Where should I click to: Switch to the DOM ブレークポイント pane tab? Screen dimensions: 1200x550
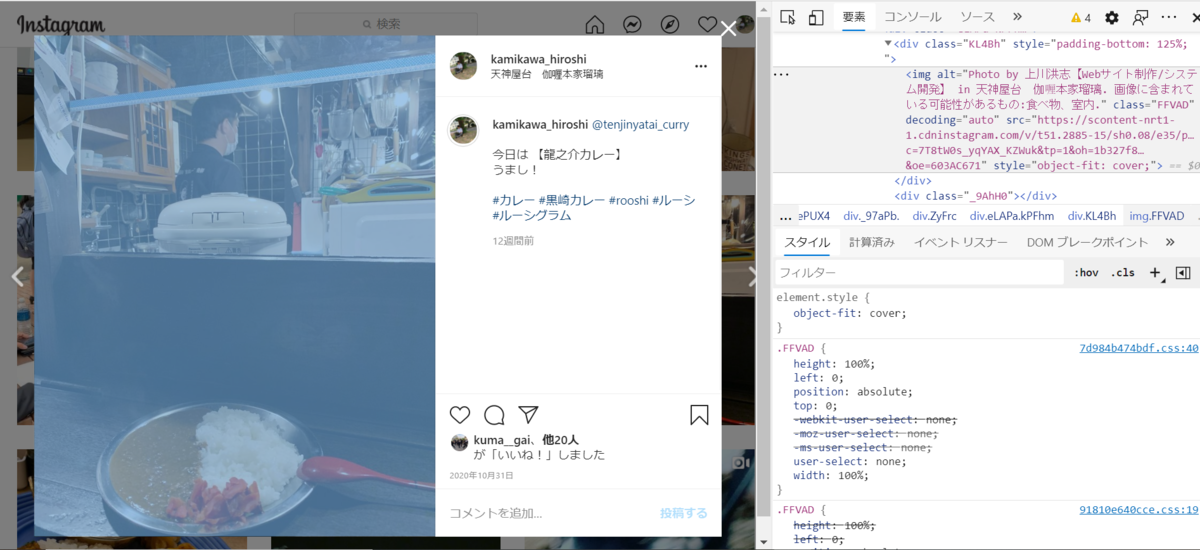pyautogui.click(x=1087, y=242)
